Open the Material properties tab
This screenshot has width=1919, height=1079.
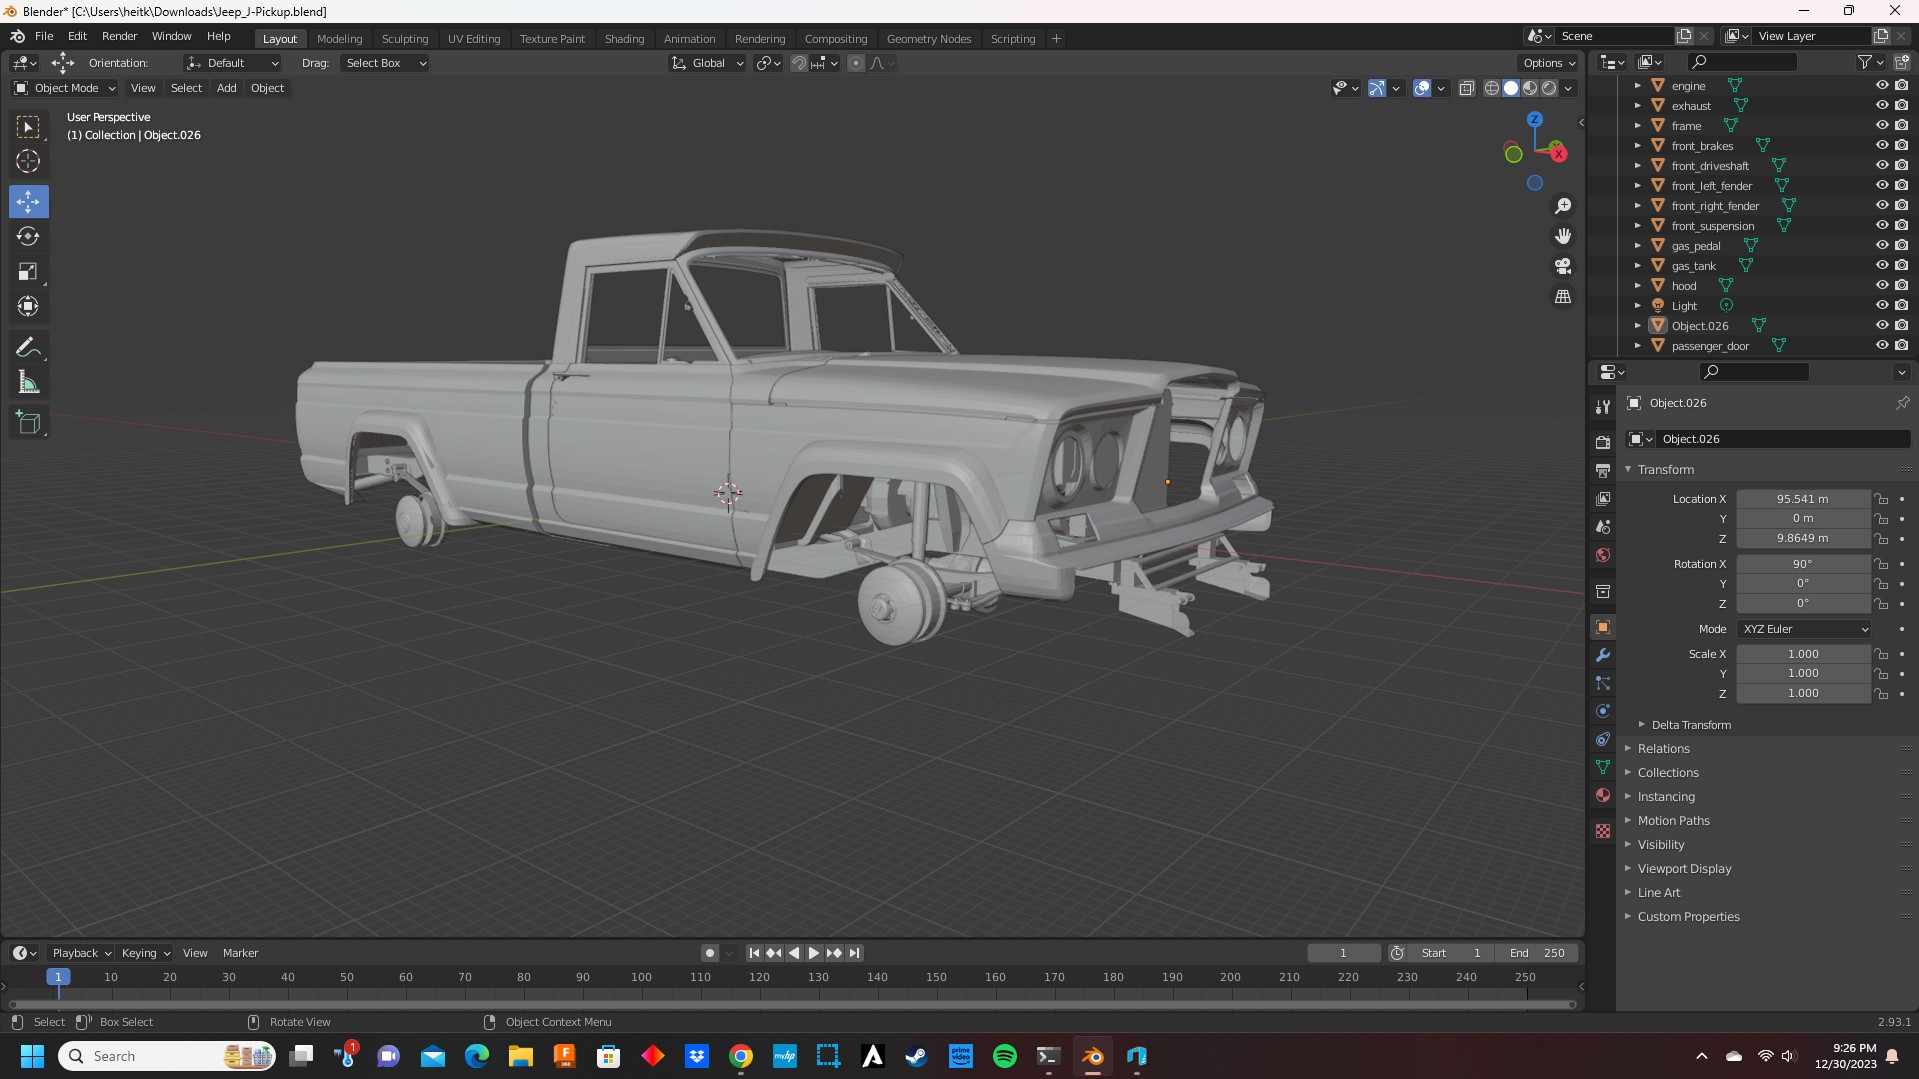tap(1603, 796)
